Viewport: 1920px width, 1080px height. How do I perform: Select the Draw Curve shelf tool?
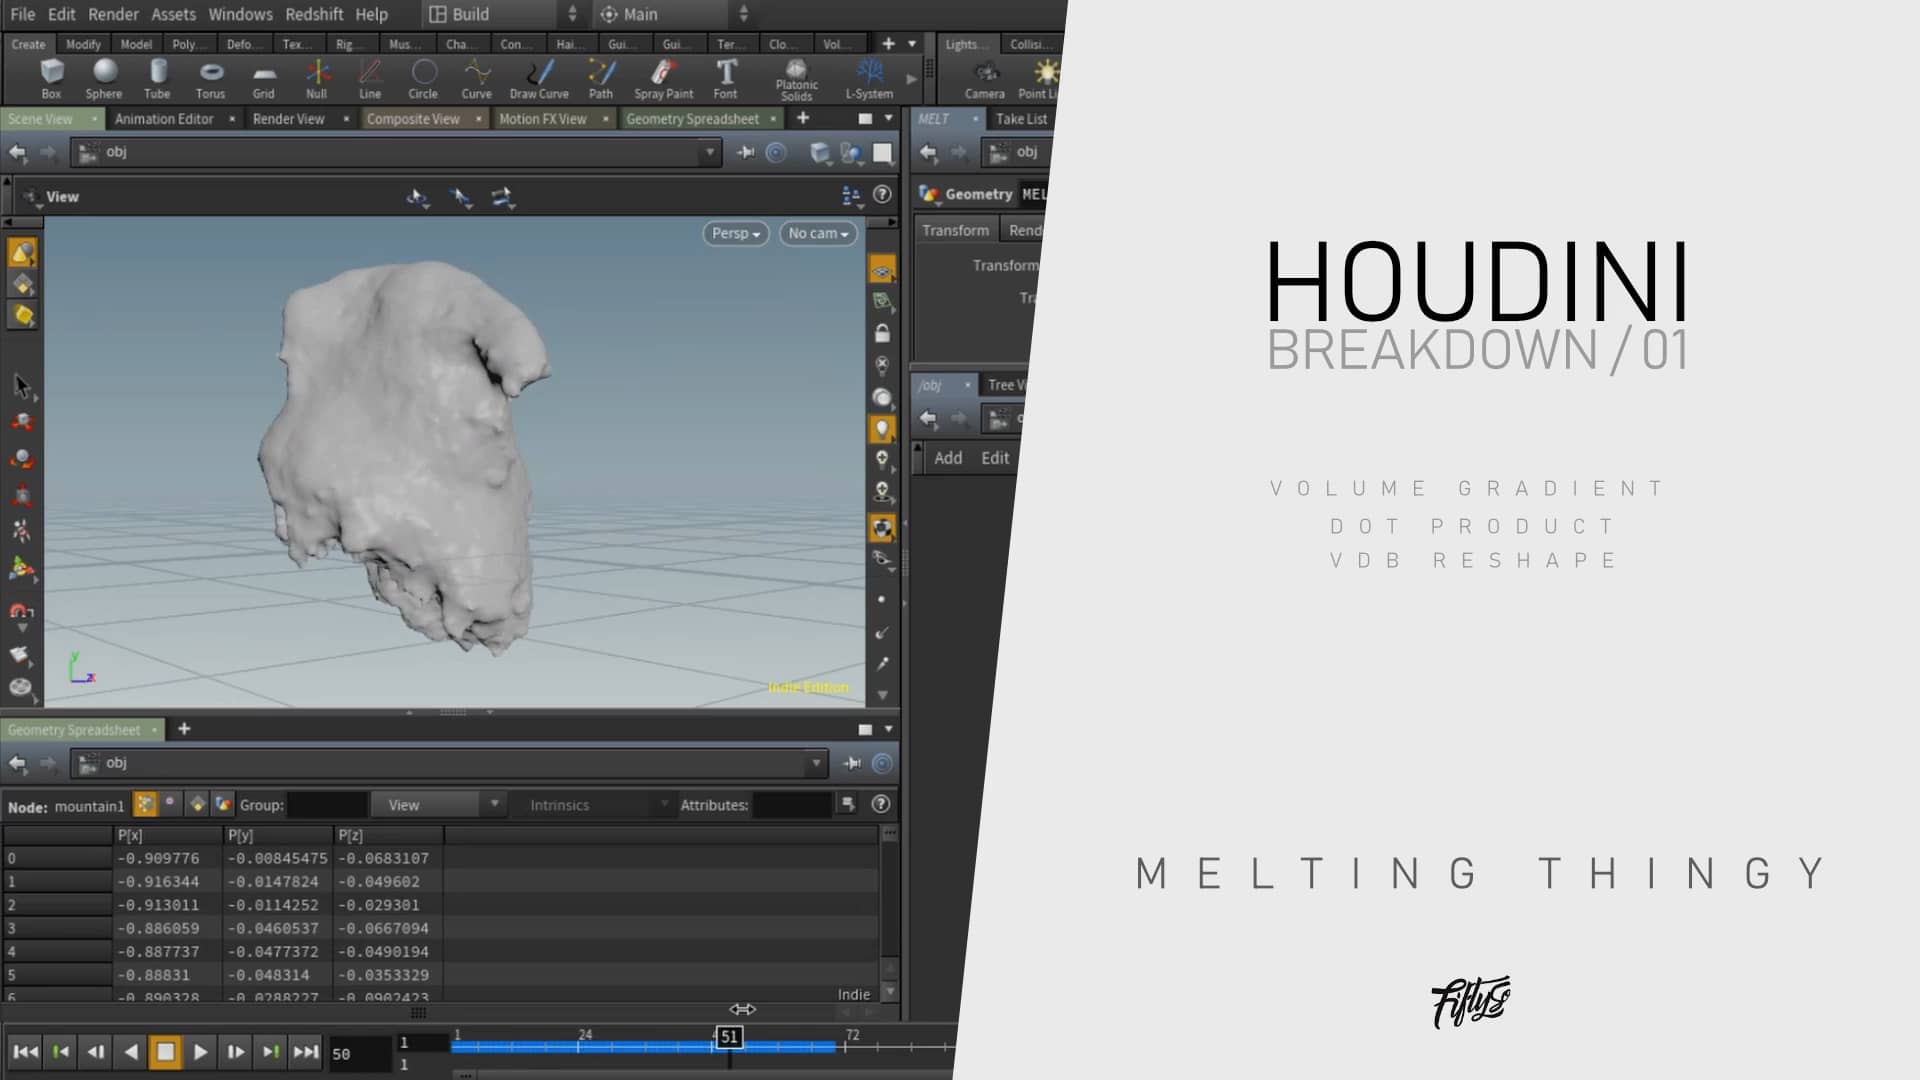coord(539,77)
